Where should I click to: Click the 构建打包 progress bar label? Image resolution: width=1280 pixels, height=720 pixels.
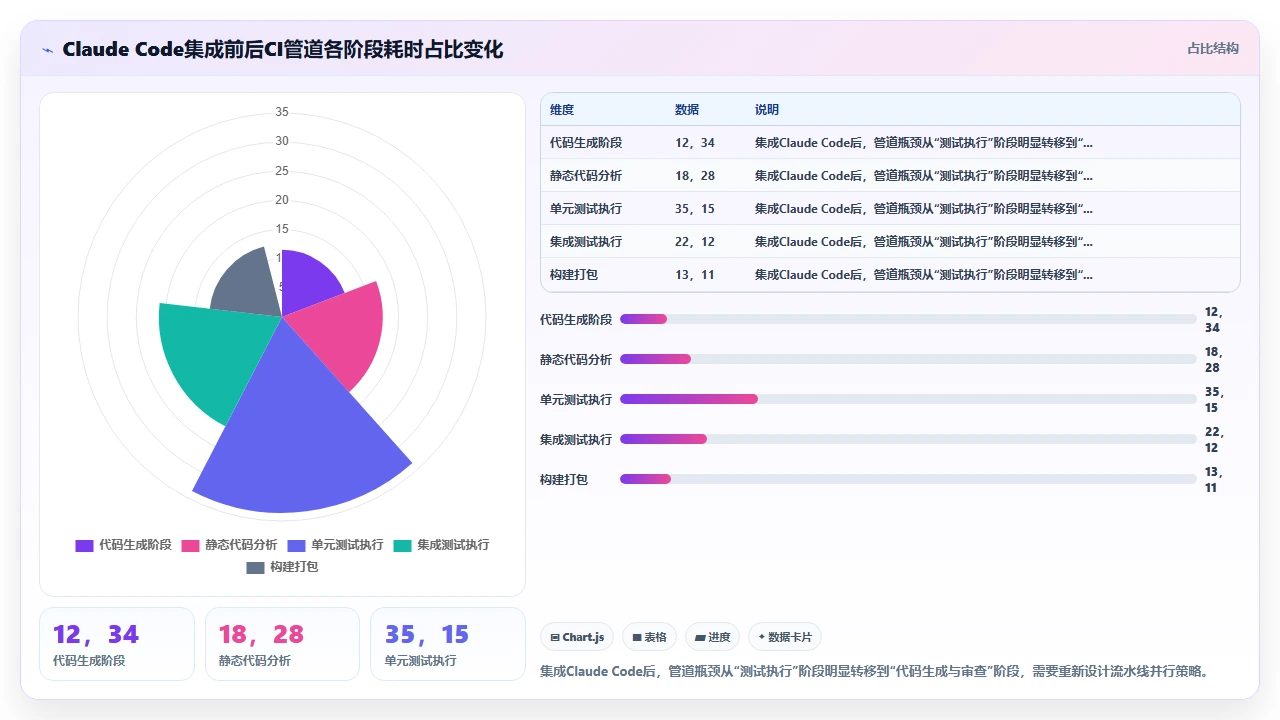pyautogui.click(x=564, y=480)
